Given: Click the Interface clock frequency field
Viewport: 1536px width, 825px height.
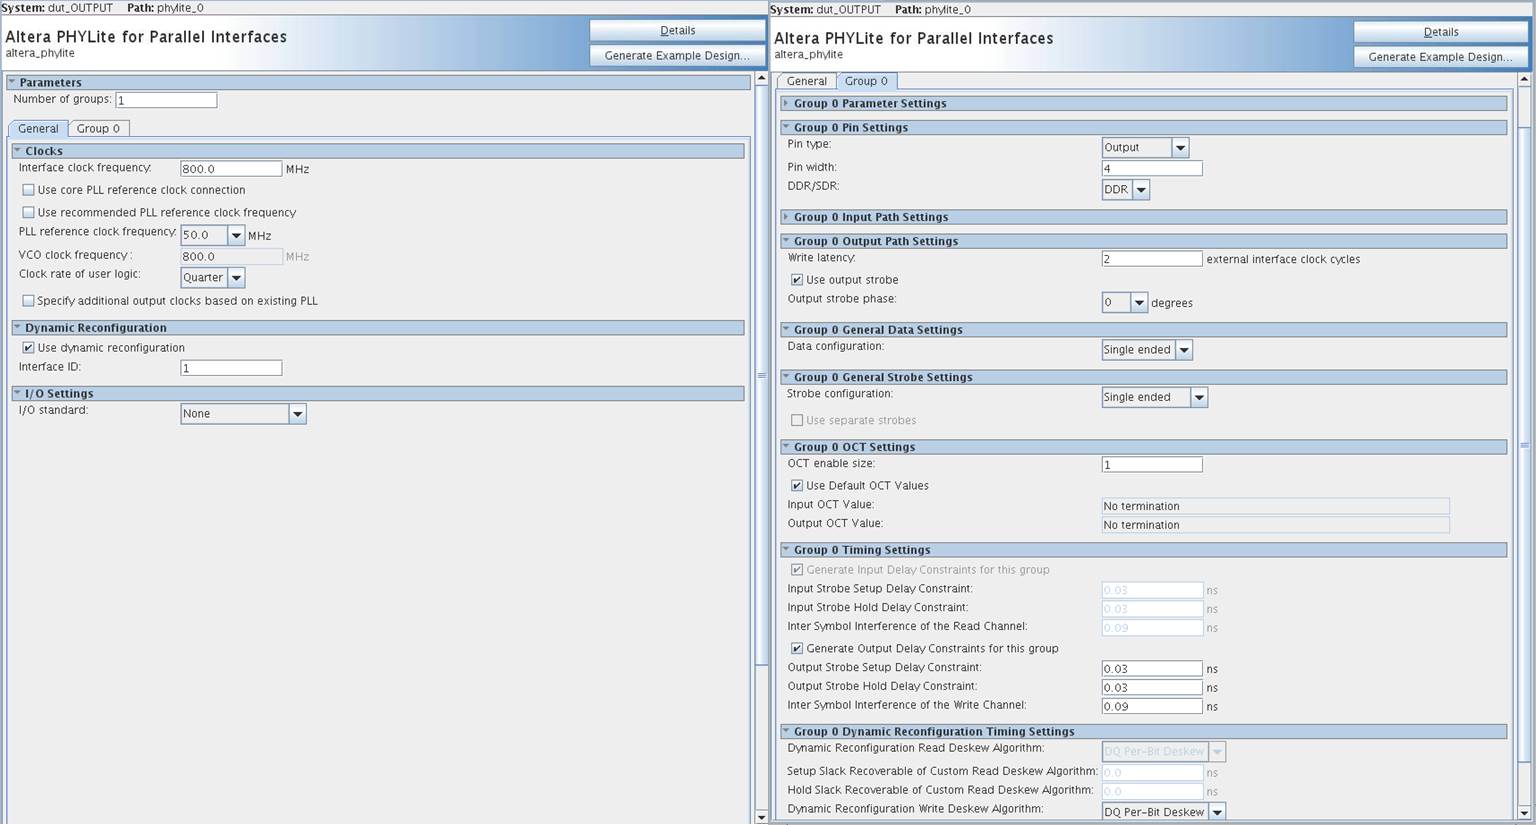Looking at the screenshot, I should pos(231,169).
